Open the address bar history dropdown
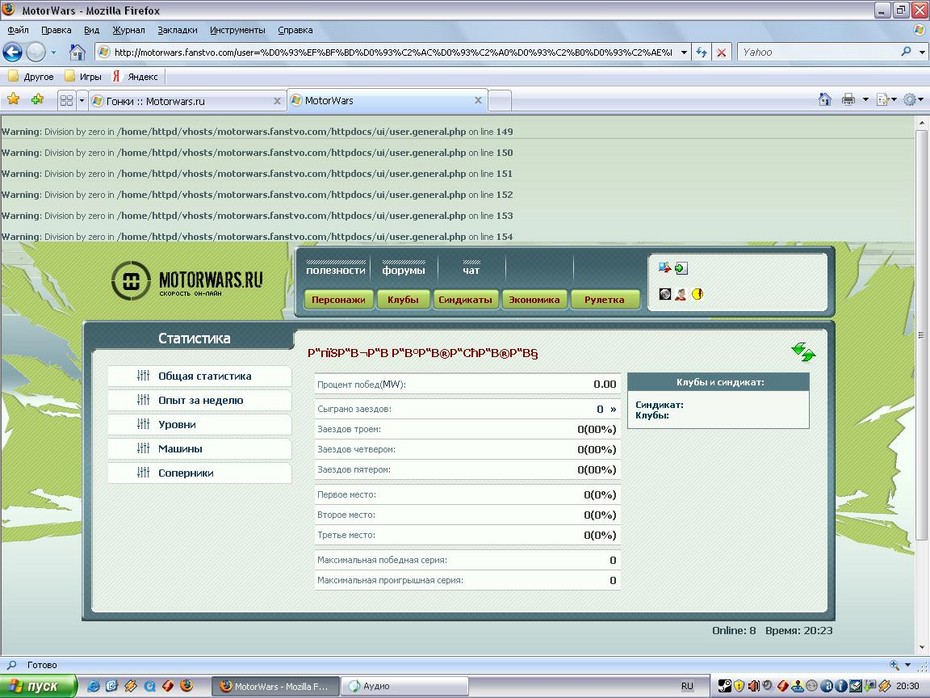 (684, 52)
